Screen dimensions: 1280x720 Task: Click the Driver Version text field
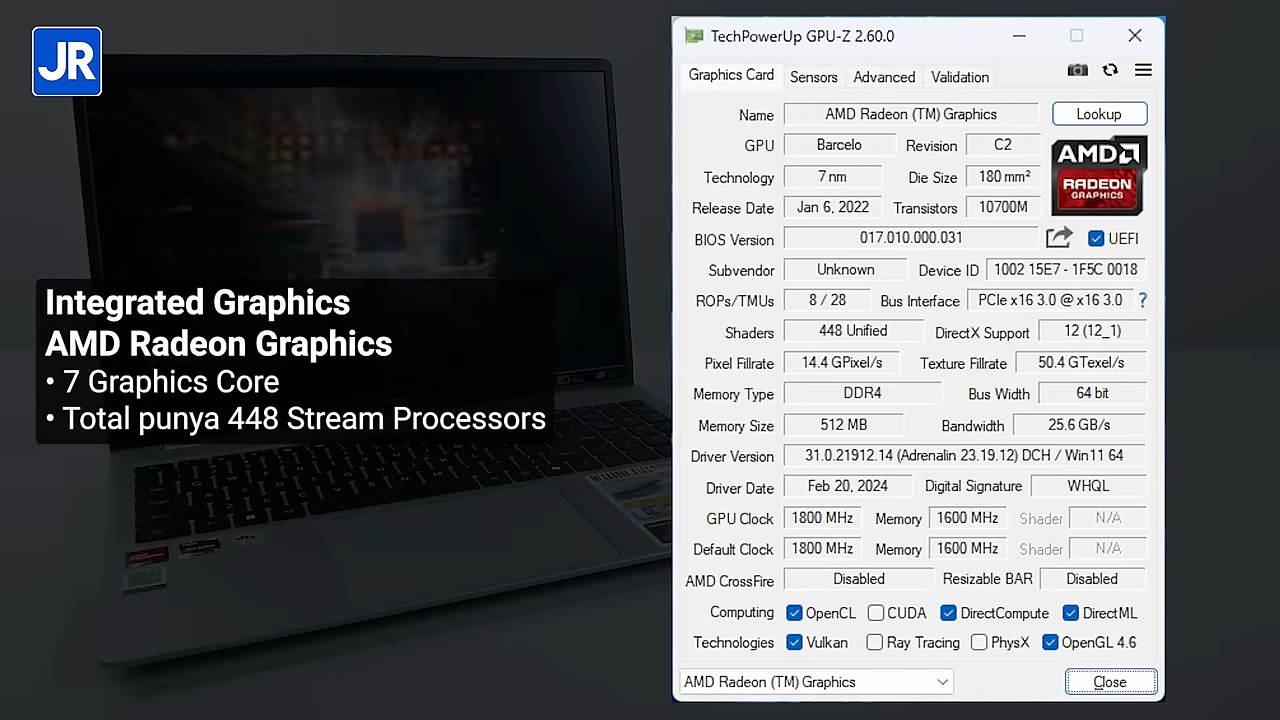[964, 456]
